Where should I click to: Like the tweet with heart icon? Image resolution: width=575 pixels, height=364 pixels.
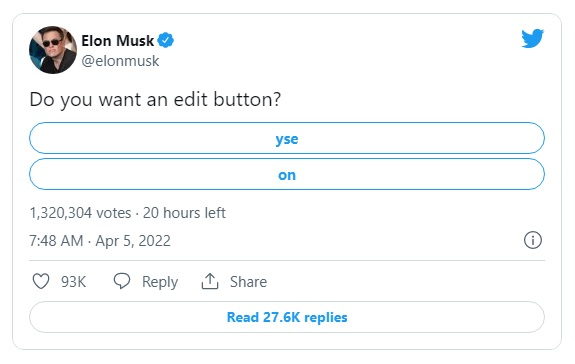point(41,281)
